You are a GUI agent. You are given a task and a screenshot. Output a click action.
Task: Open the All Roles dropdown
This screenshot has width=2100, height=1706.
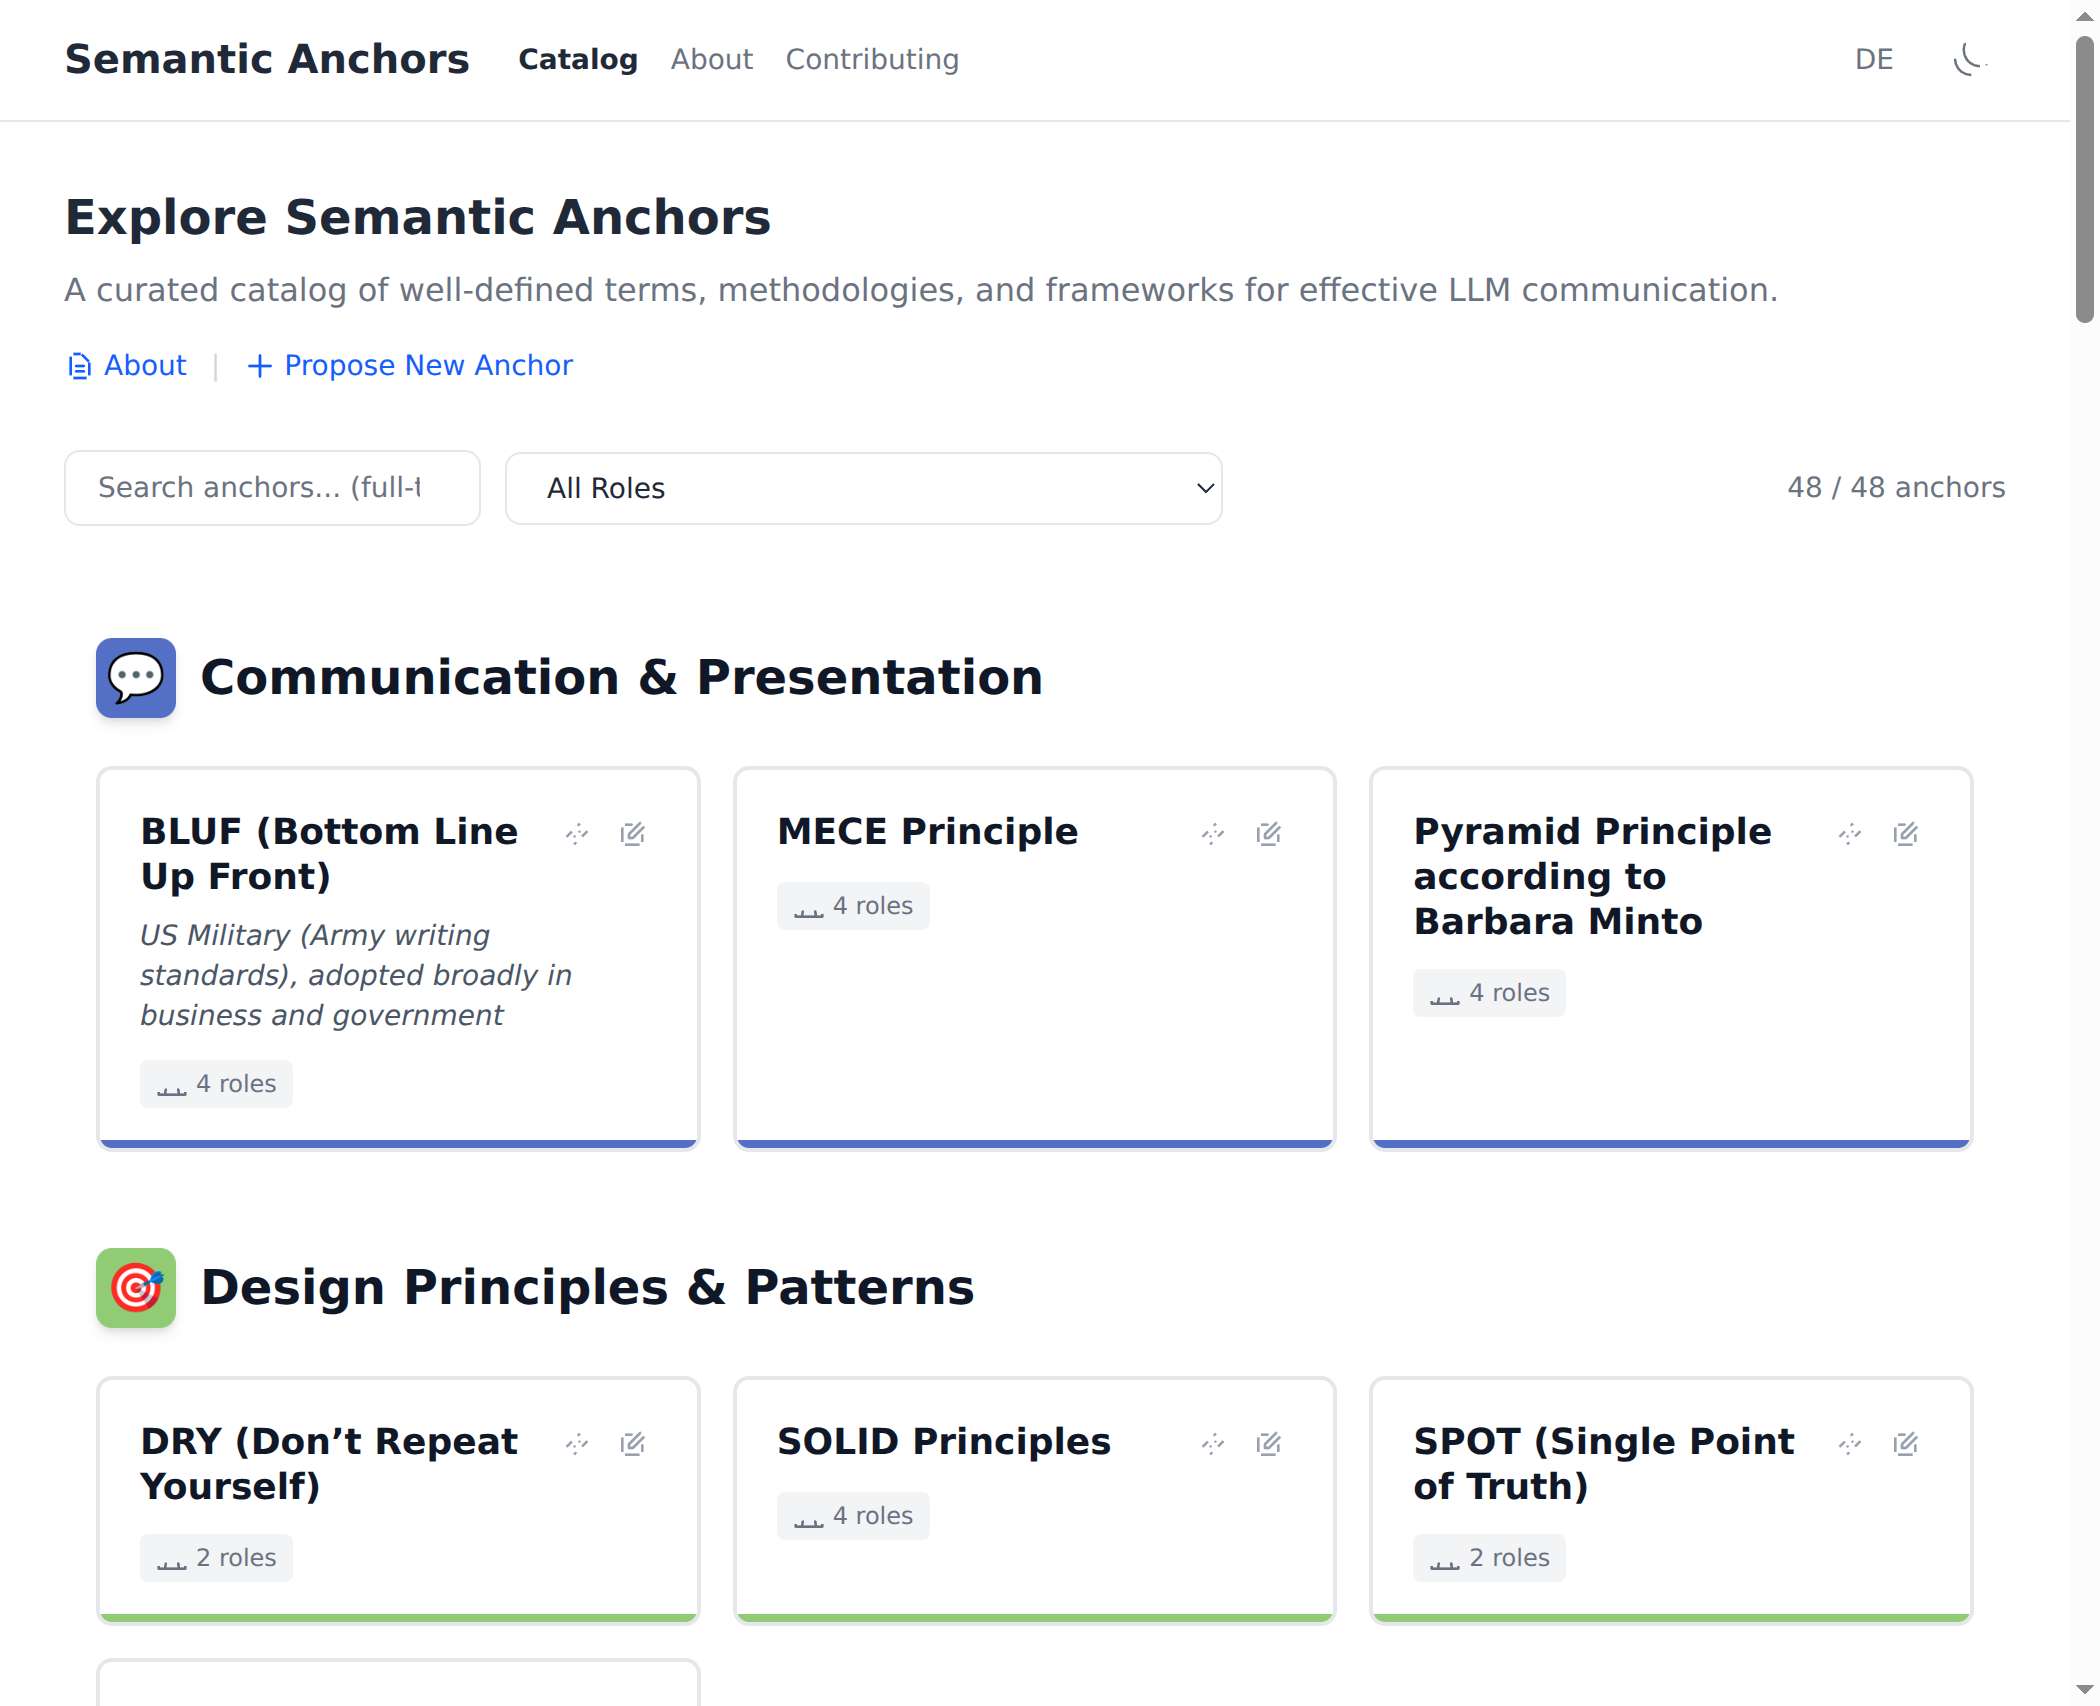pos(863,488)
